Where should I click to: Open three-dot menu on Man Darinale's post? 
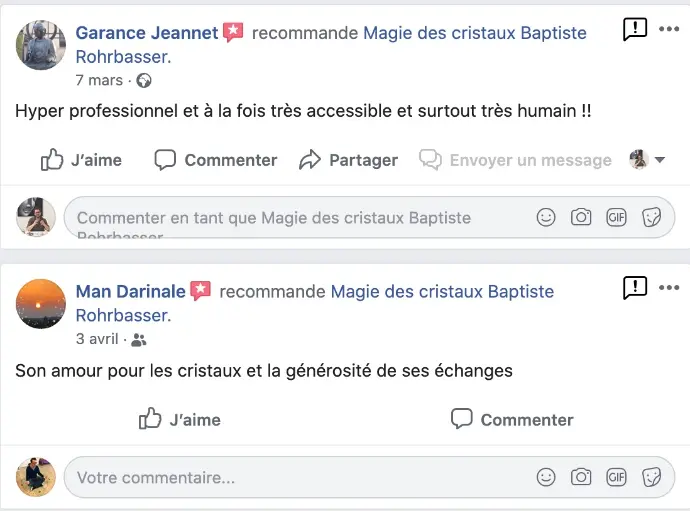coord(669,288)
